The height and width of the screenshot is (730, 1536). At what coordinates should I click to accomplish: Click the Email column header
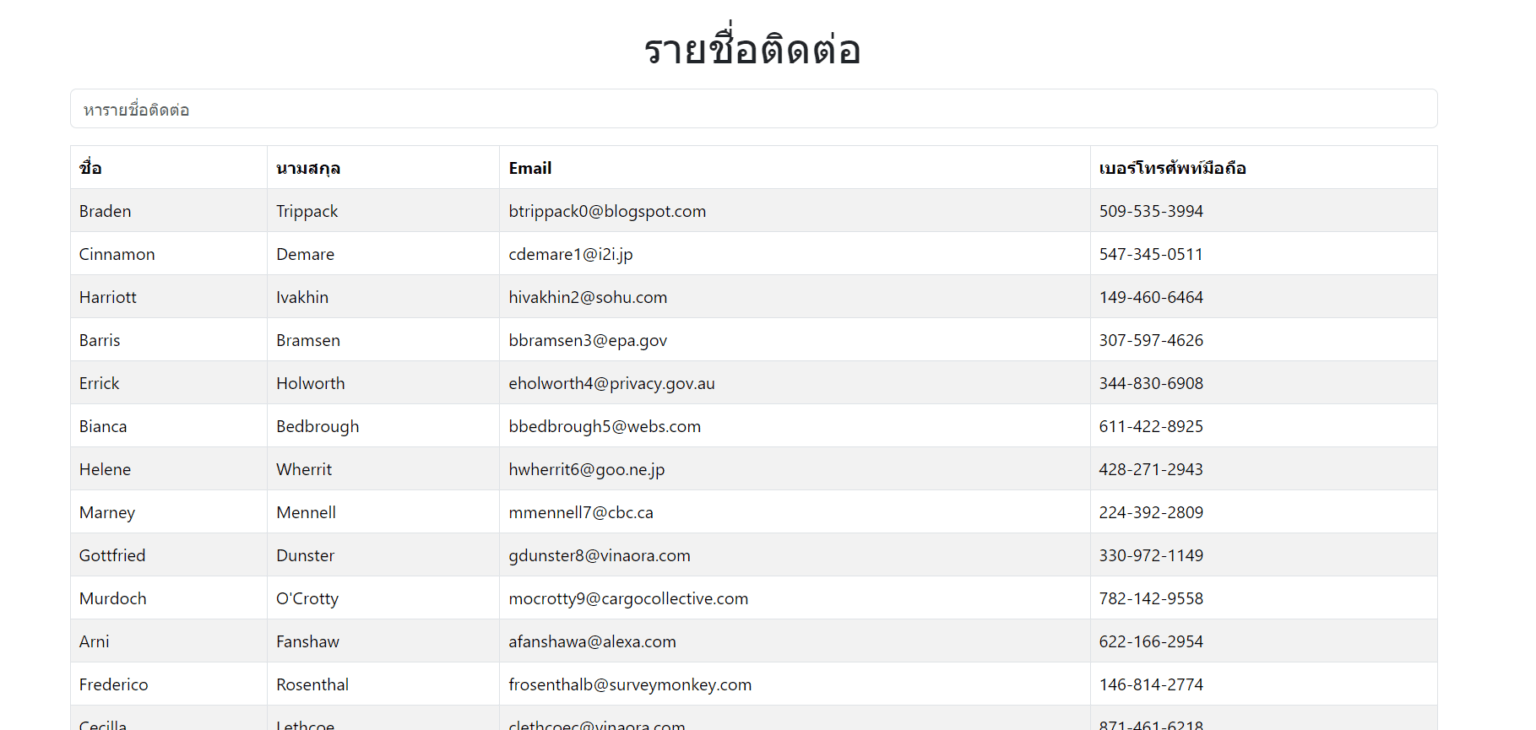tap(530, 167)
